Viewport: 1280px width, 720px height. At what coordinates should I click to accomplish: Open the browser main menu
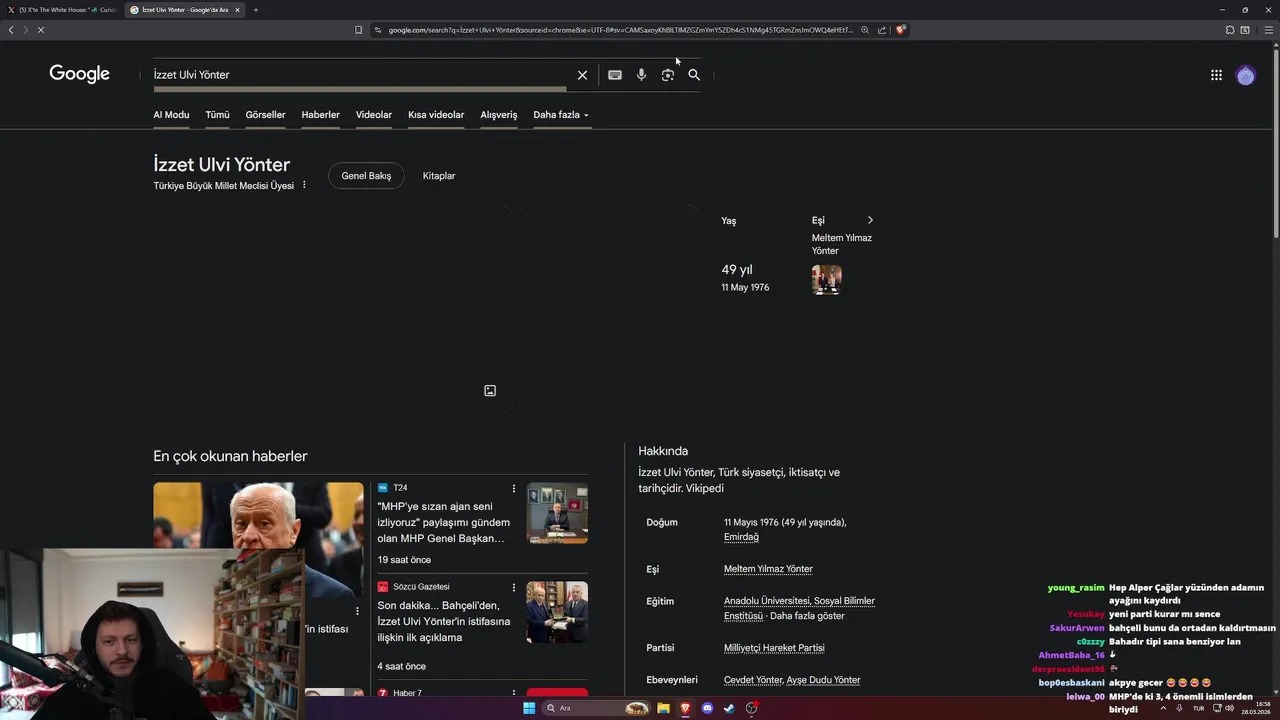(1267, 30)
